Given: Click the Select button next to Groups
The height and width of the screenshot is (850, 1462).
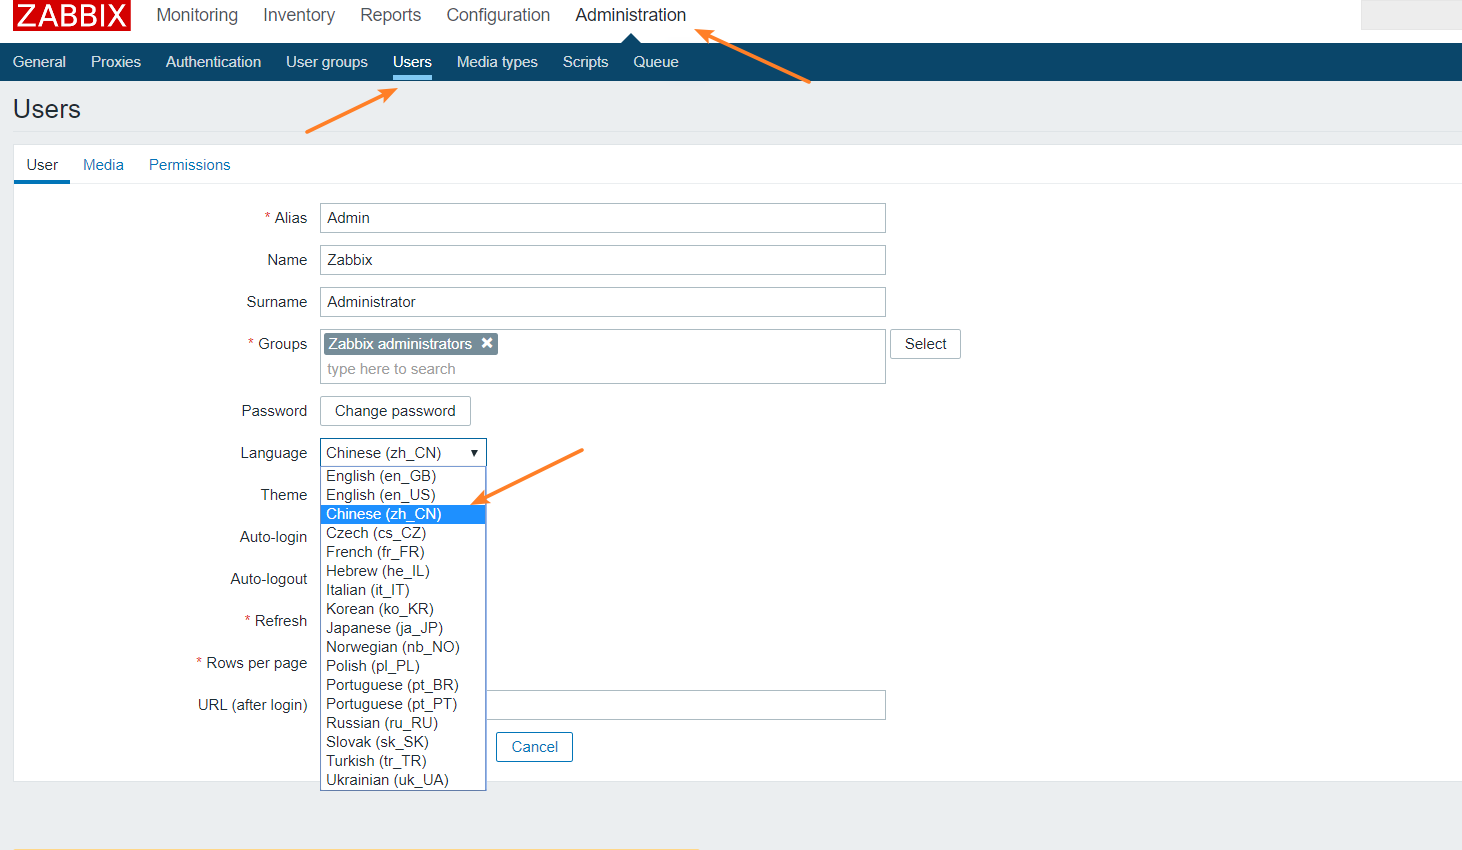Looking at the screenshot, I should tap(924, 343).
